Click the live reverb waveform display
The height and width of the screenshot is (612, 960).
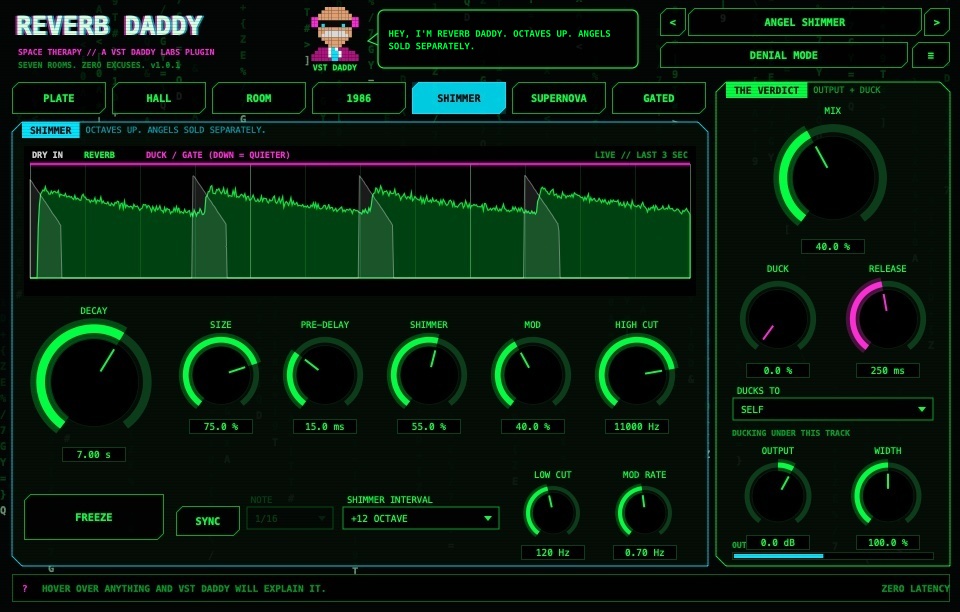pyautogui.click(x=361, y=222)
